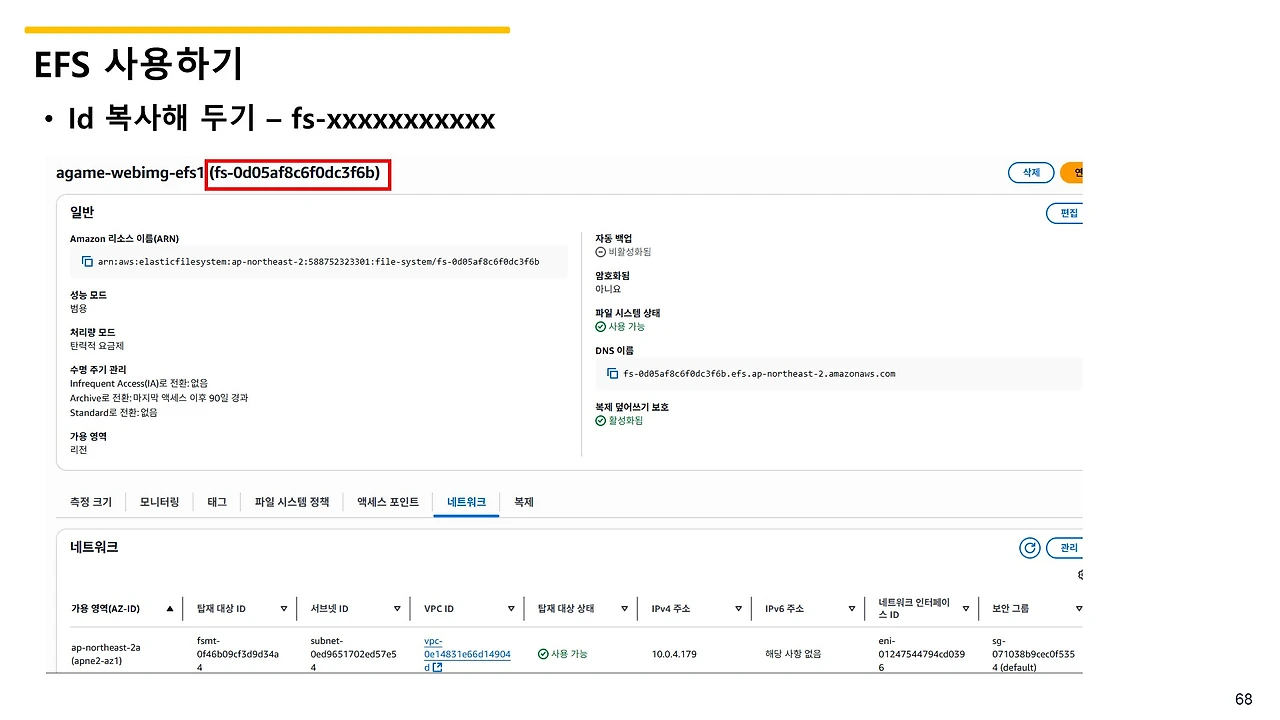The height and width of the screenshot is (720, 1280).
Task: Click the Archive로 전환 lifecycle line
Action: 159,398
